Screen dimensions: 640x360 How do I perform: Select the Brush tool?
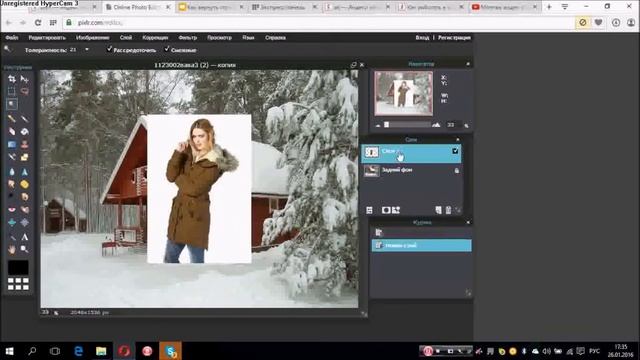click(x=24, y=119)
